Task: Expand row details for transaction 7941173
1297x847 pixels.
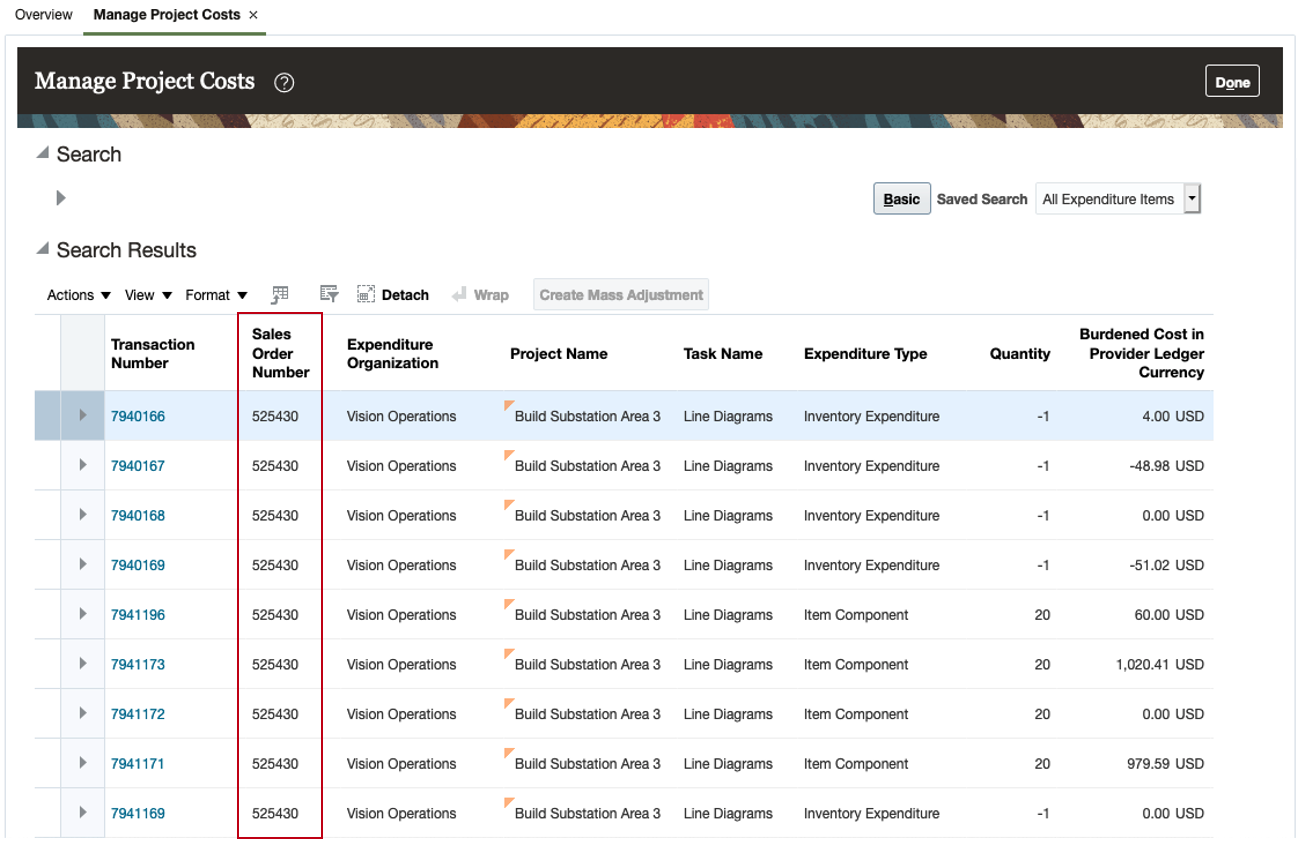Action: [83, 664]
